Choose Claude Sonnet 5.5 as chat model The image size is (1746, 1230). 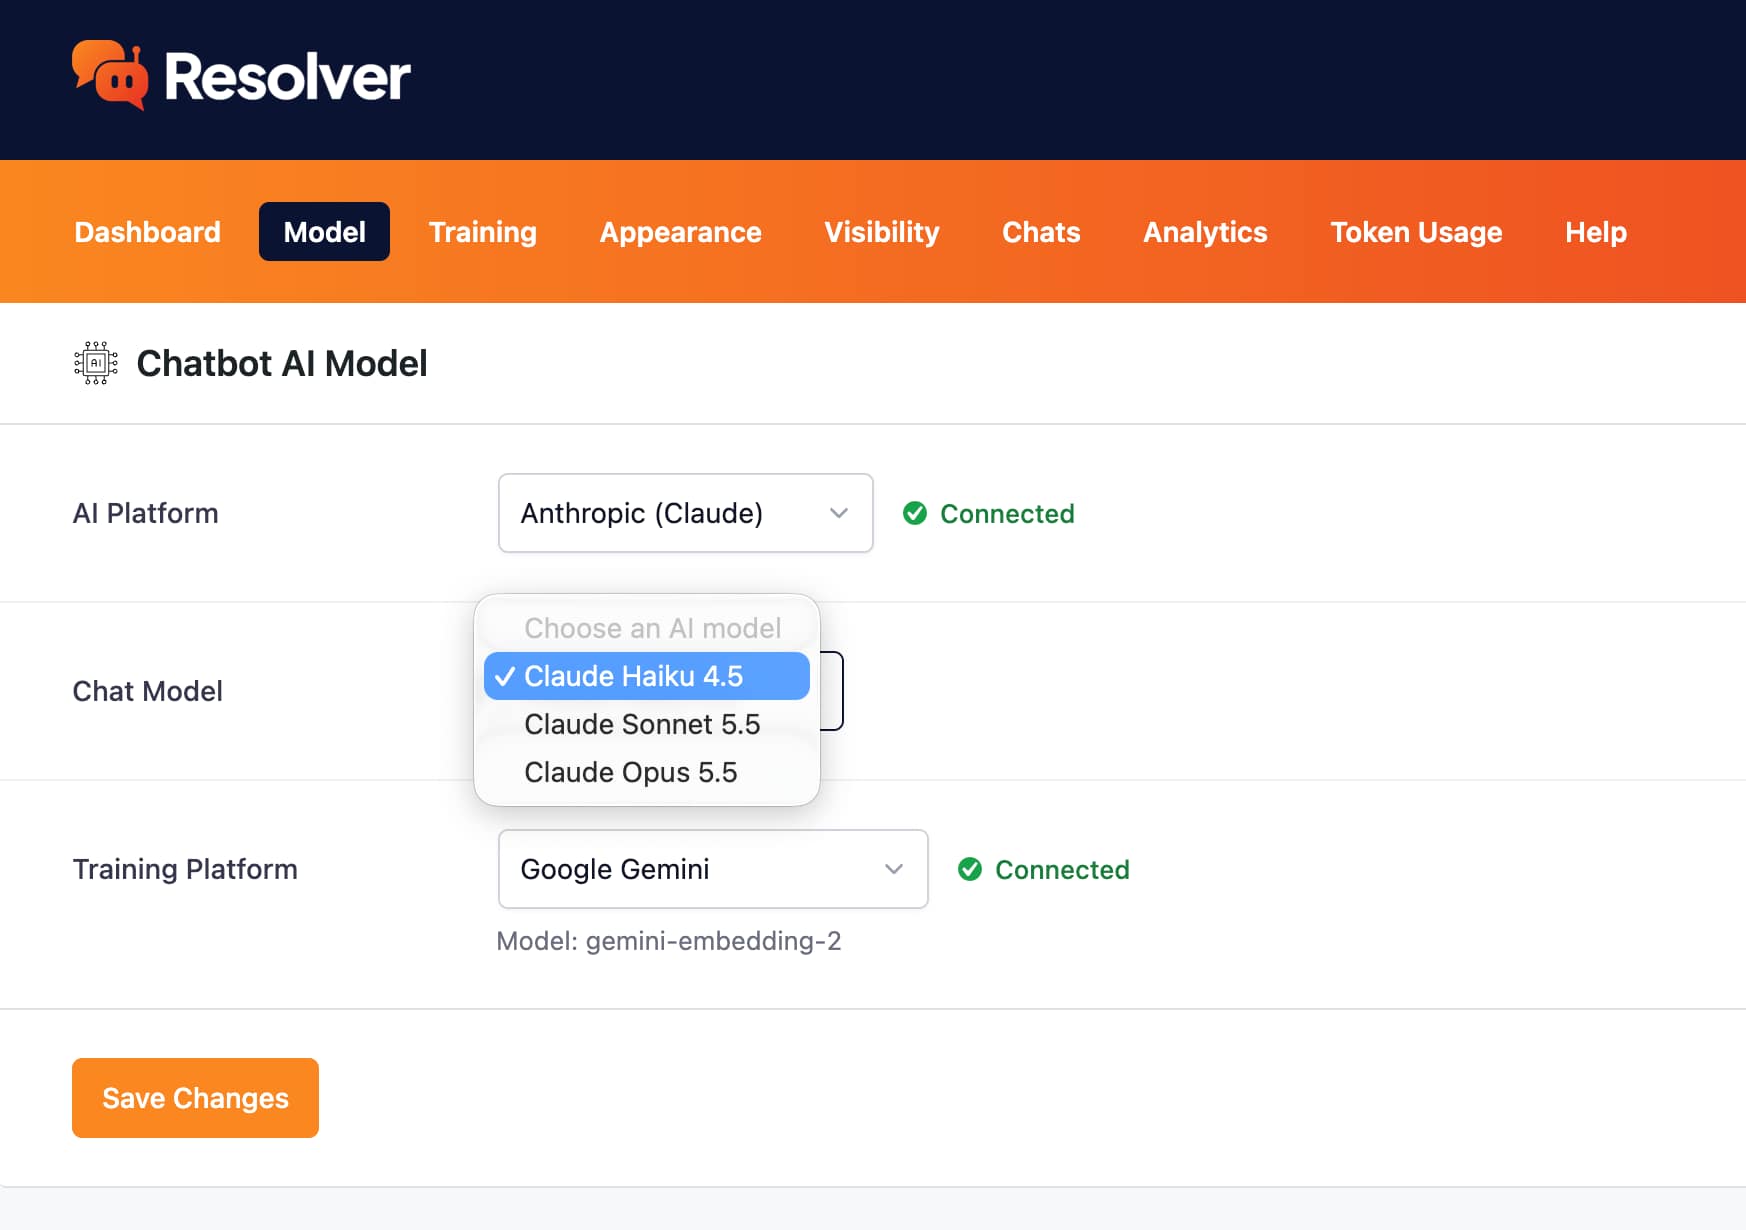(x=647, y=724)
